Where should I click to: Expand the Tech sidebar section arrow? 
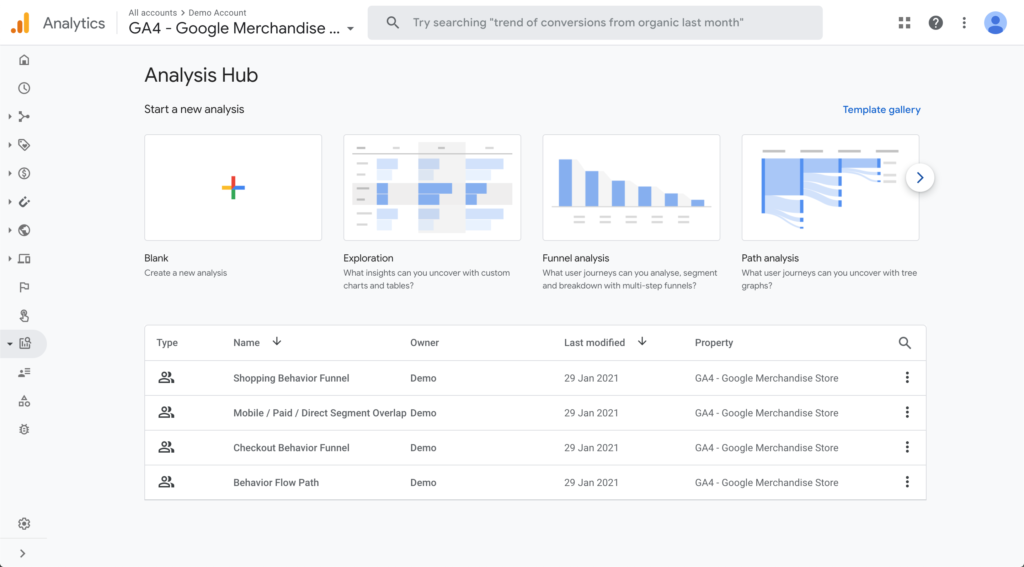point(10,259)
